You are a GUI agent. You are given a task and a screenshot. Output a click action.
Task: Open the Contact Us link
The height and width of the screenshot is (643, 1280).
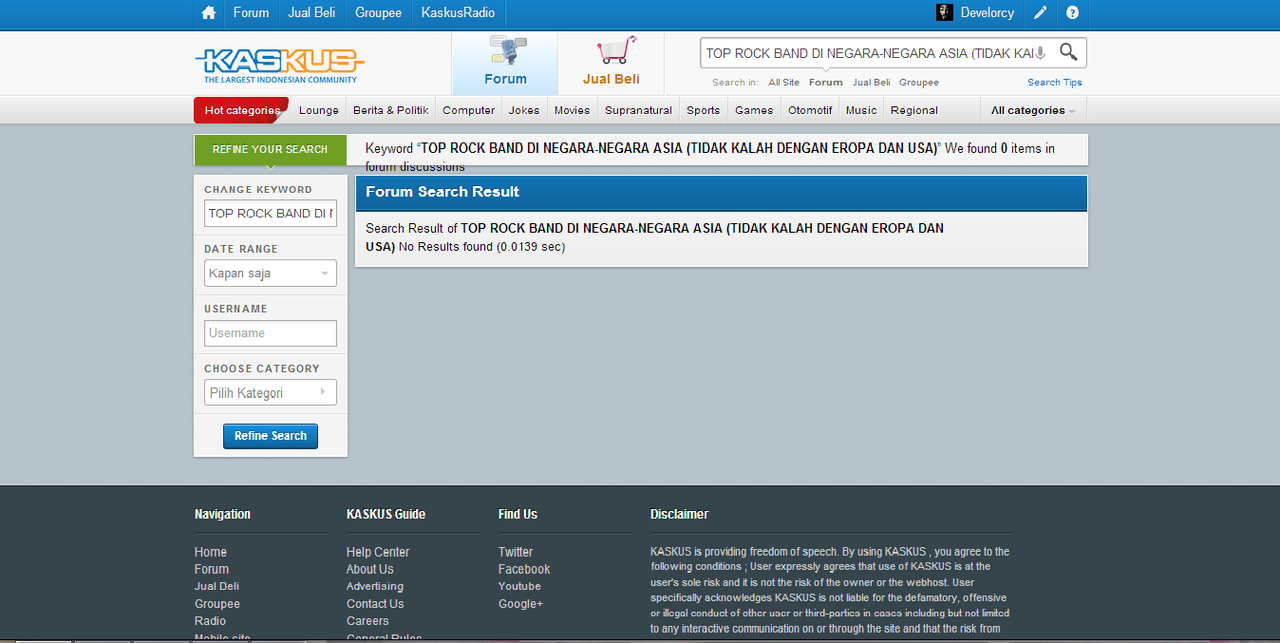[375, 604]
